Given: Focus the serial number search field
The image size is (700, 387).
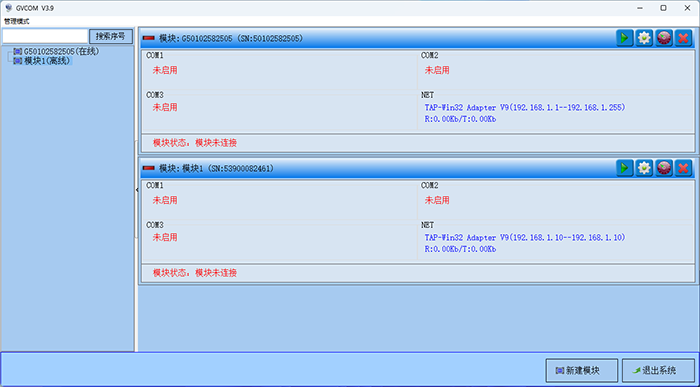Looking at the screenshot, I should tap(45, 36).
